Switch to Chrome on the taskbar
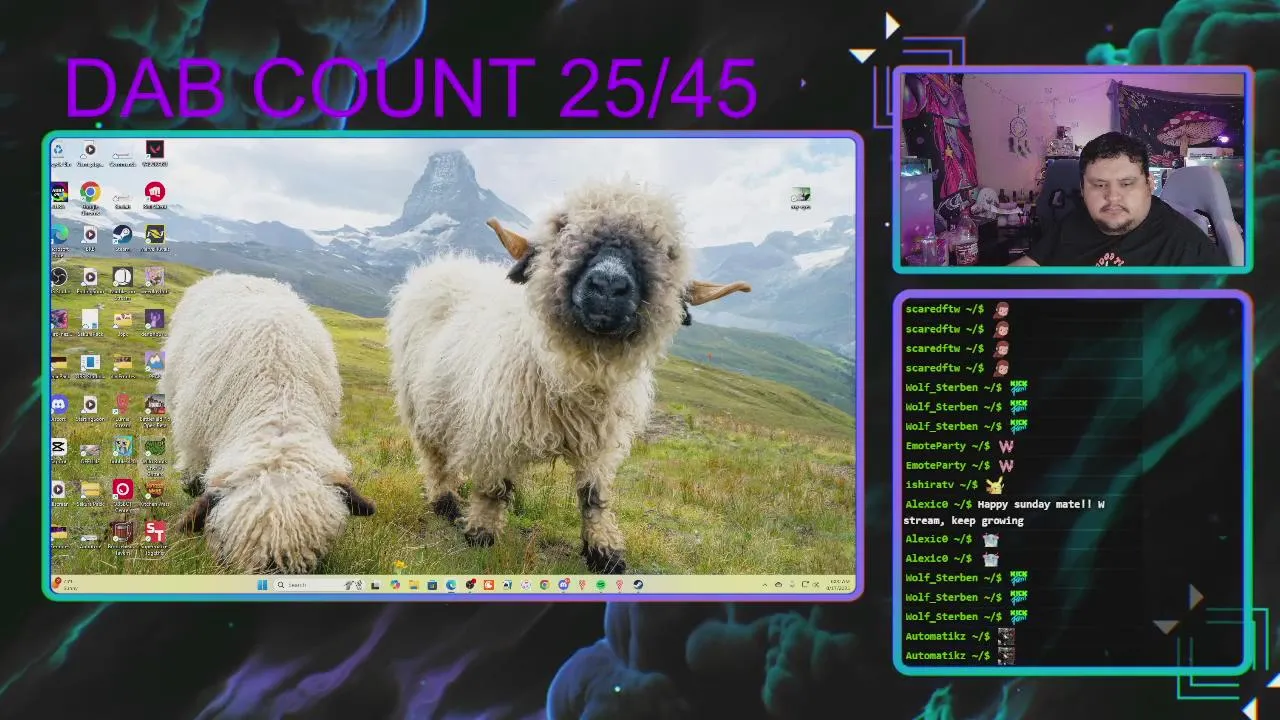 544,585
